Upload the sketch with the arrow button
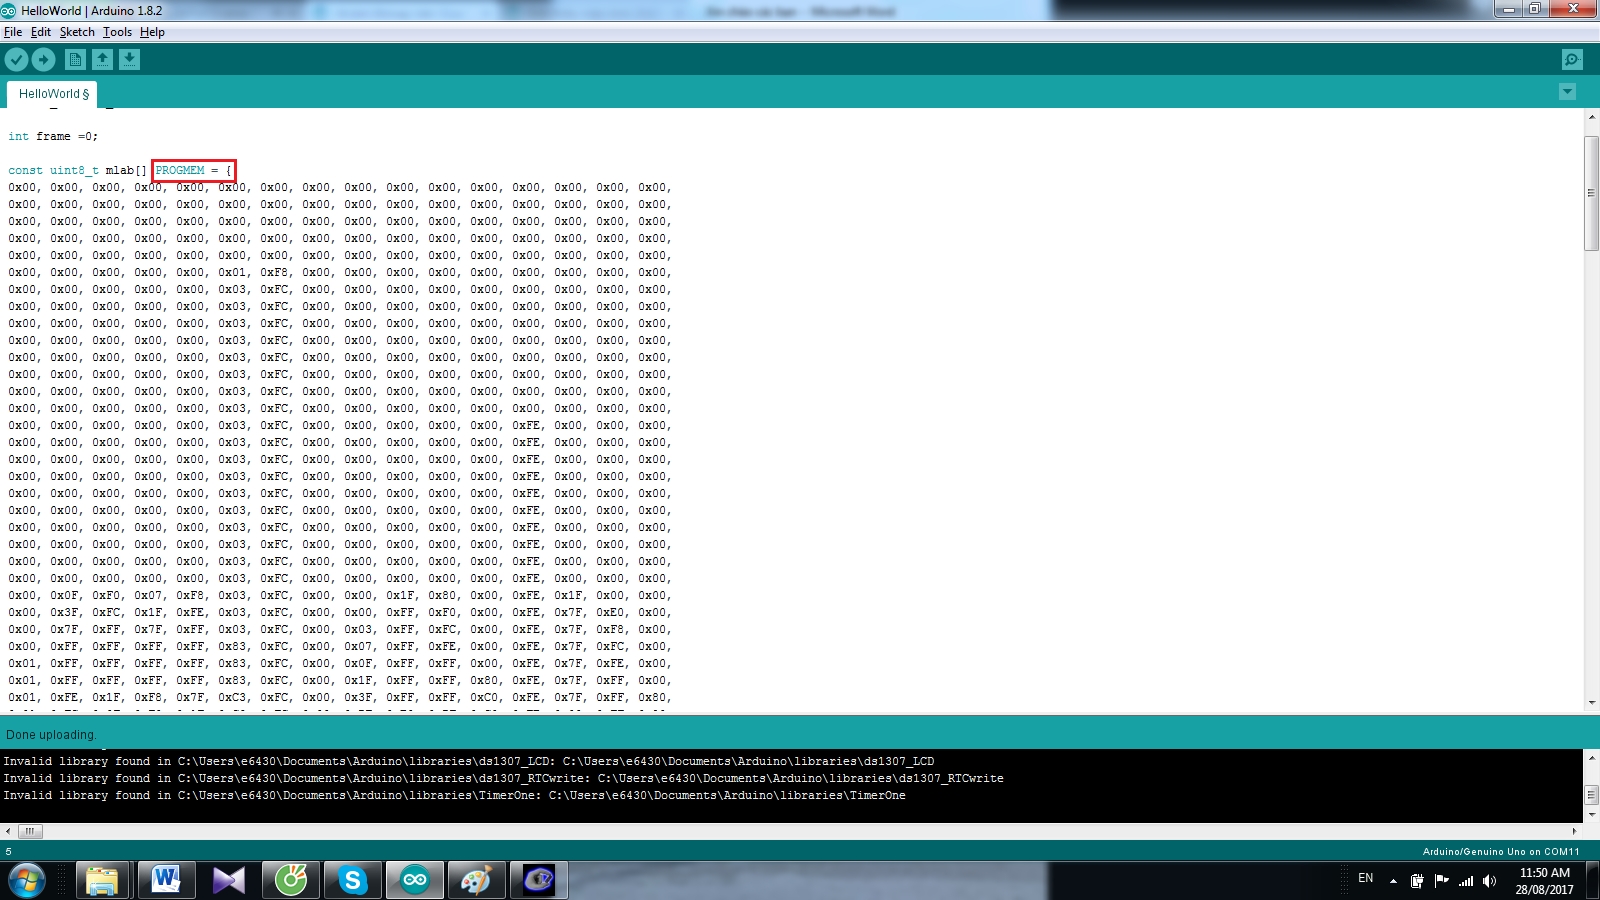Viewport: 1600px width, 900px height. (x=43, y=60)
